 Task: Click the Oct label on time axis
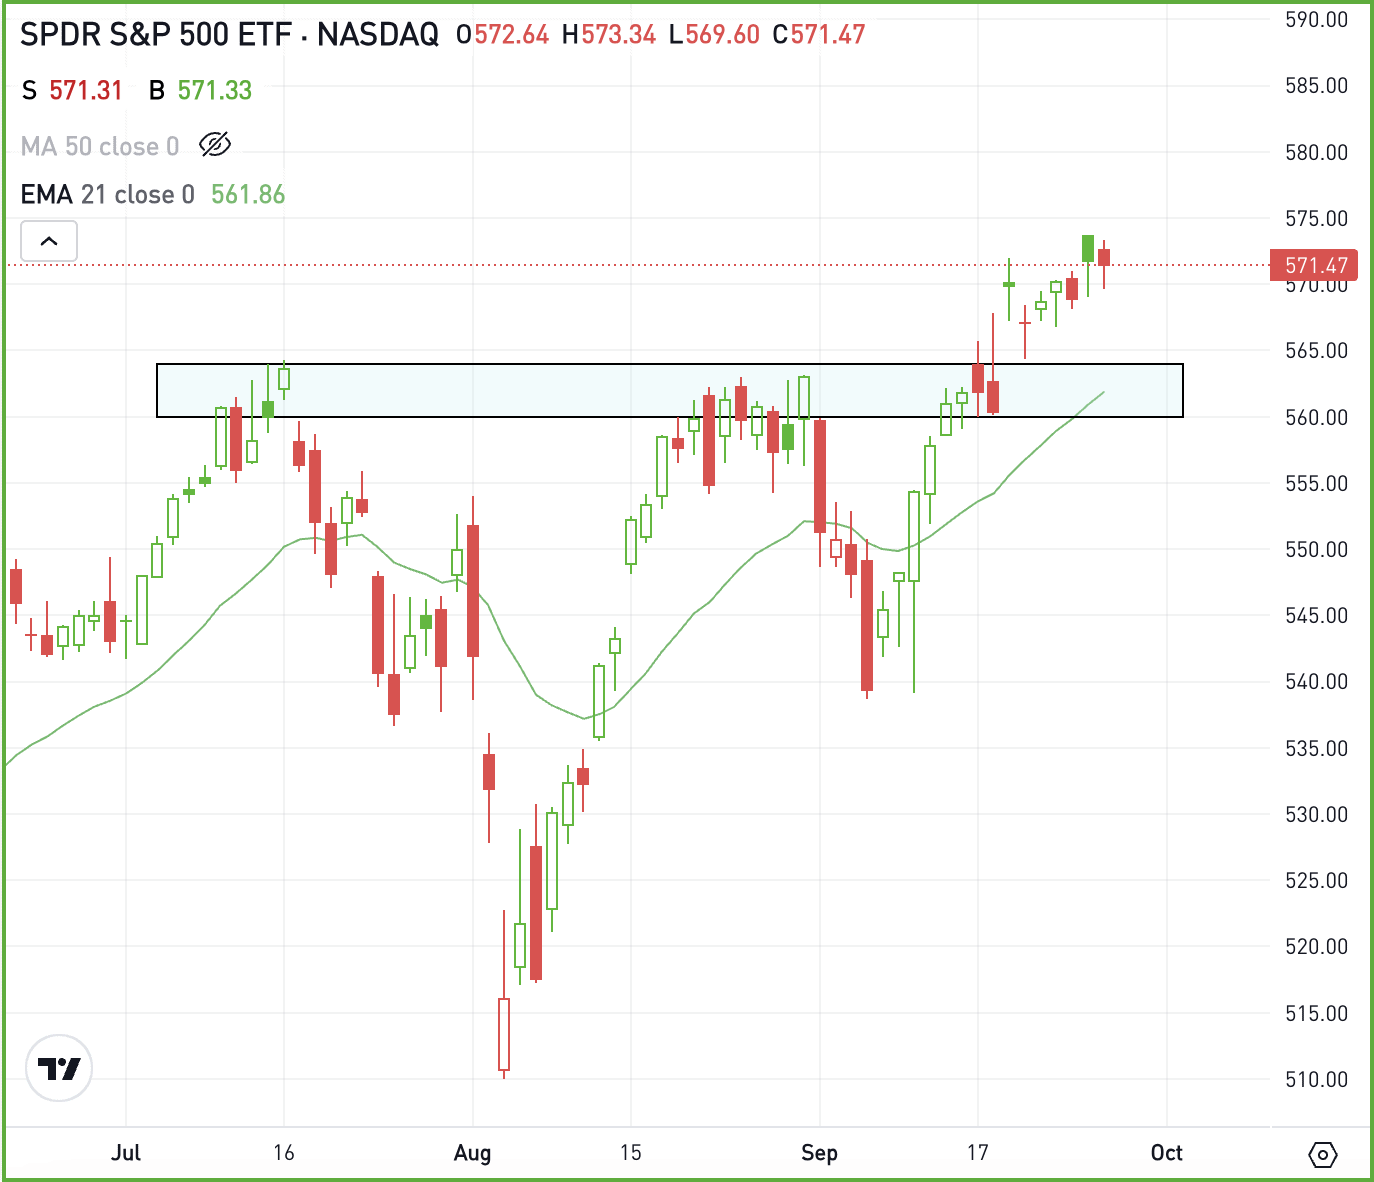click(x=1166, y=1153)
